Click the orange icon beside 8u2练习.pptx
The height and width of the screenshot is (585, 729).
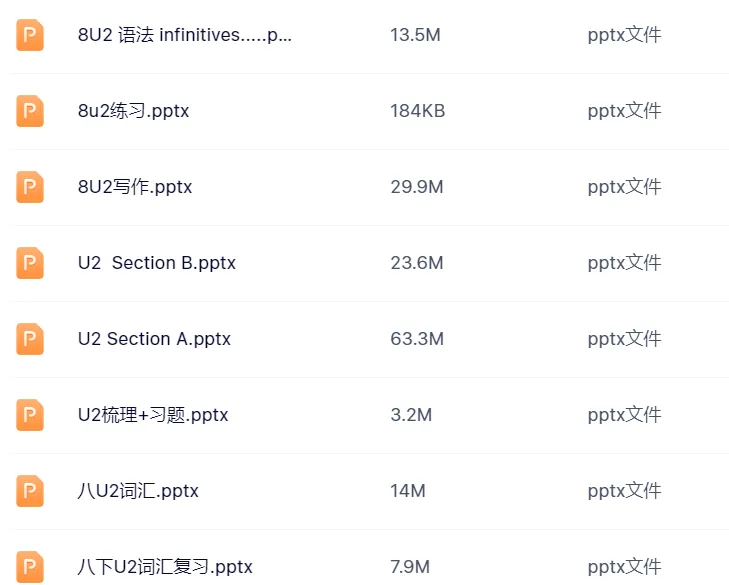pos(30,111)
